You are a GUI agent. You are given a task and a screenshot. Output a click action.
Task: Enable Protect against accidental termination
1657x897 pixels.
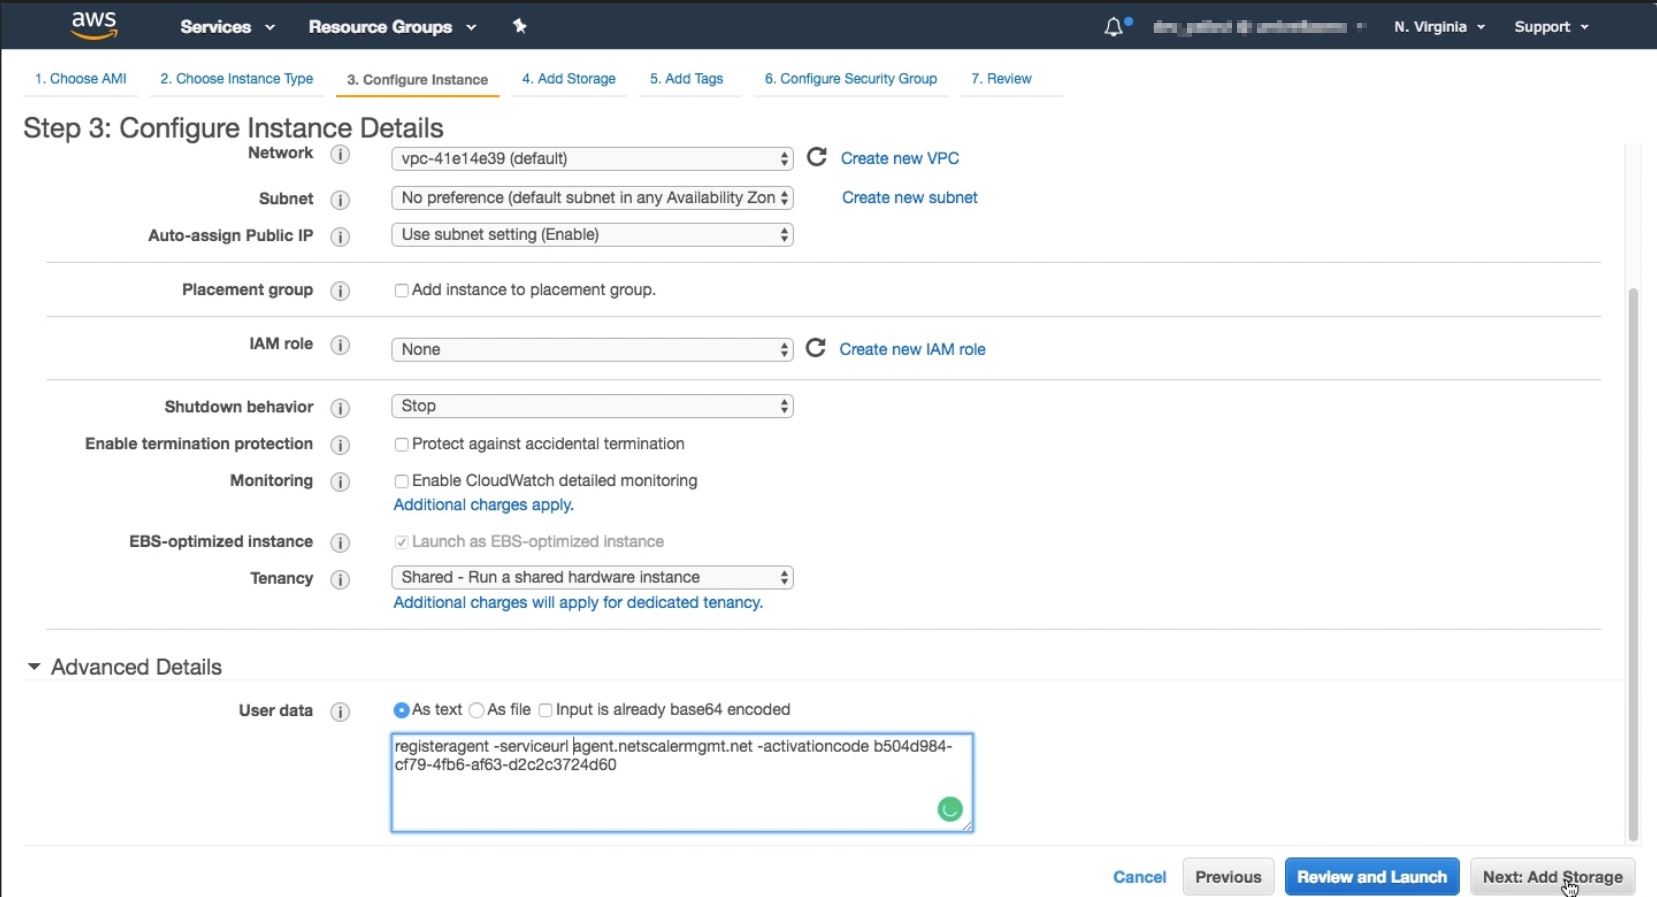click(x=401, y=444)
